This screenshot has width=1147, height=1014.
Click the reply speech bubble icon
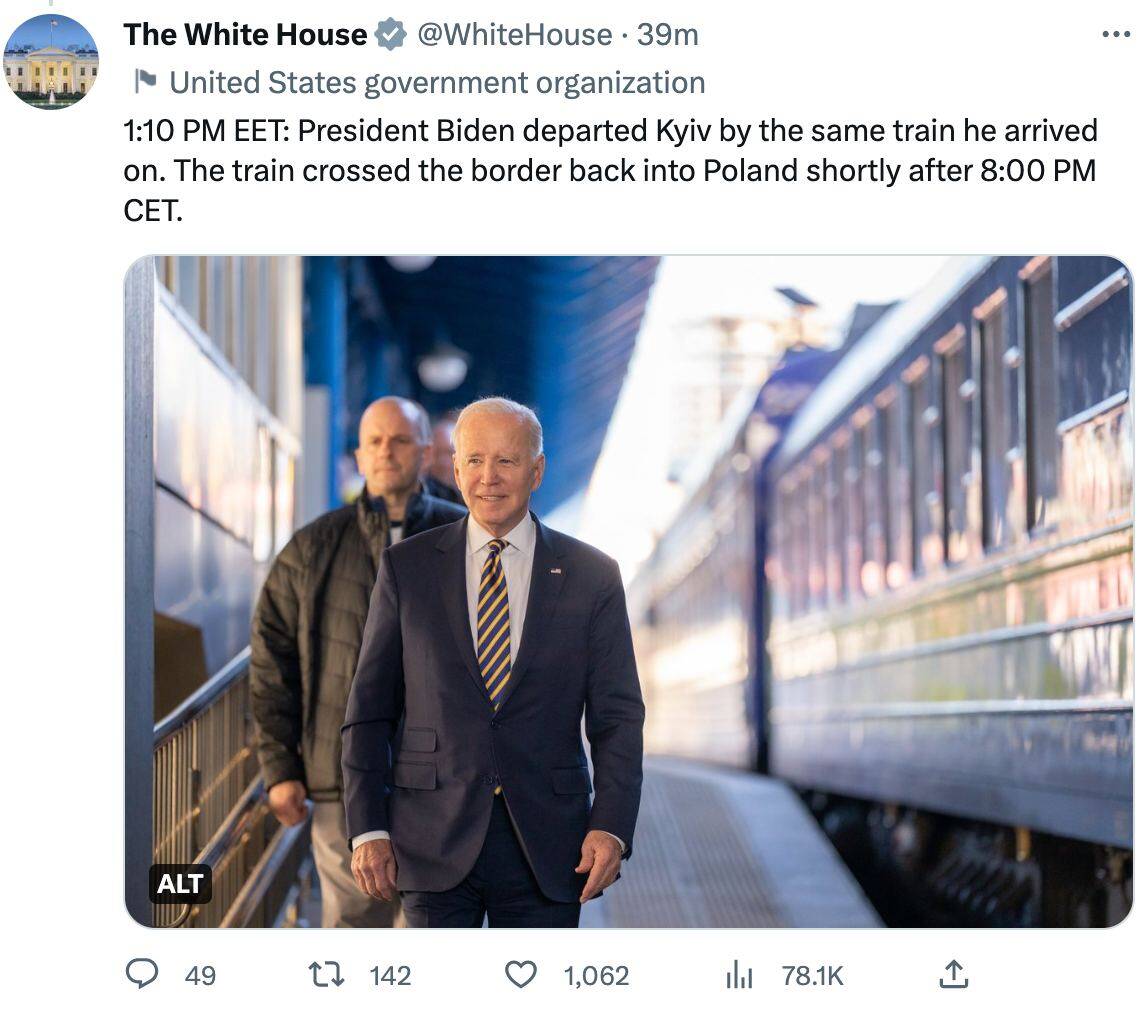coord(142,974)
